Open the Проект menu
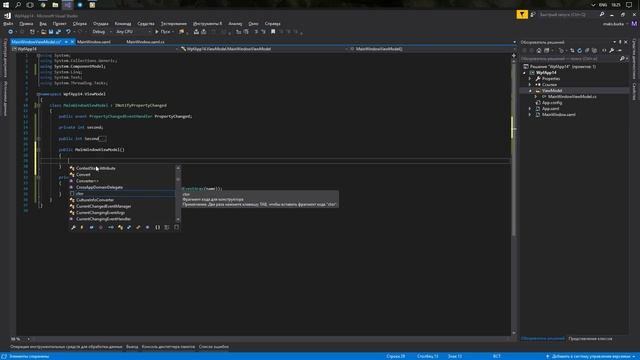The width and height of the screenshot is (640, 360). (x=59, y=24)
